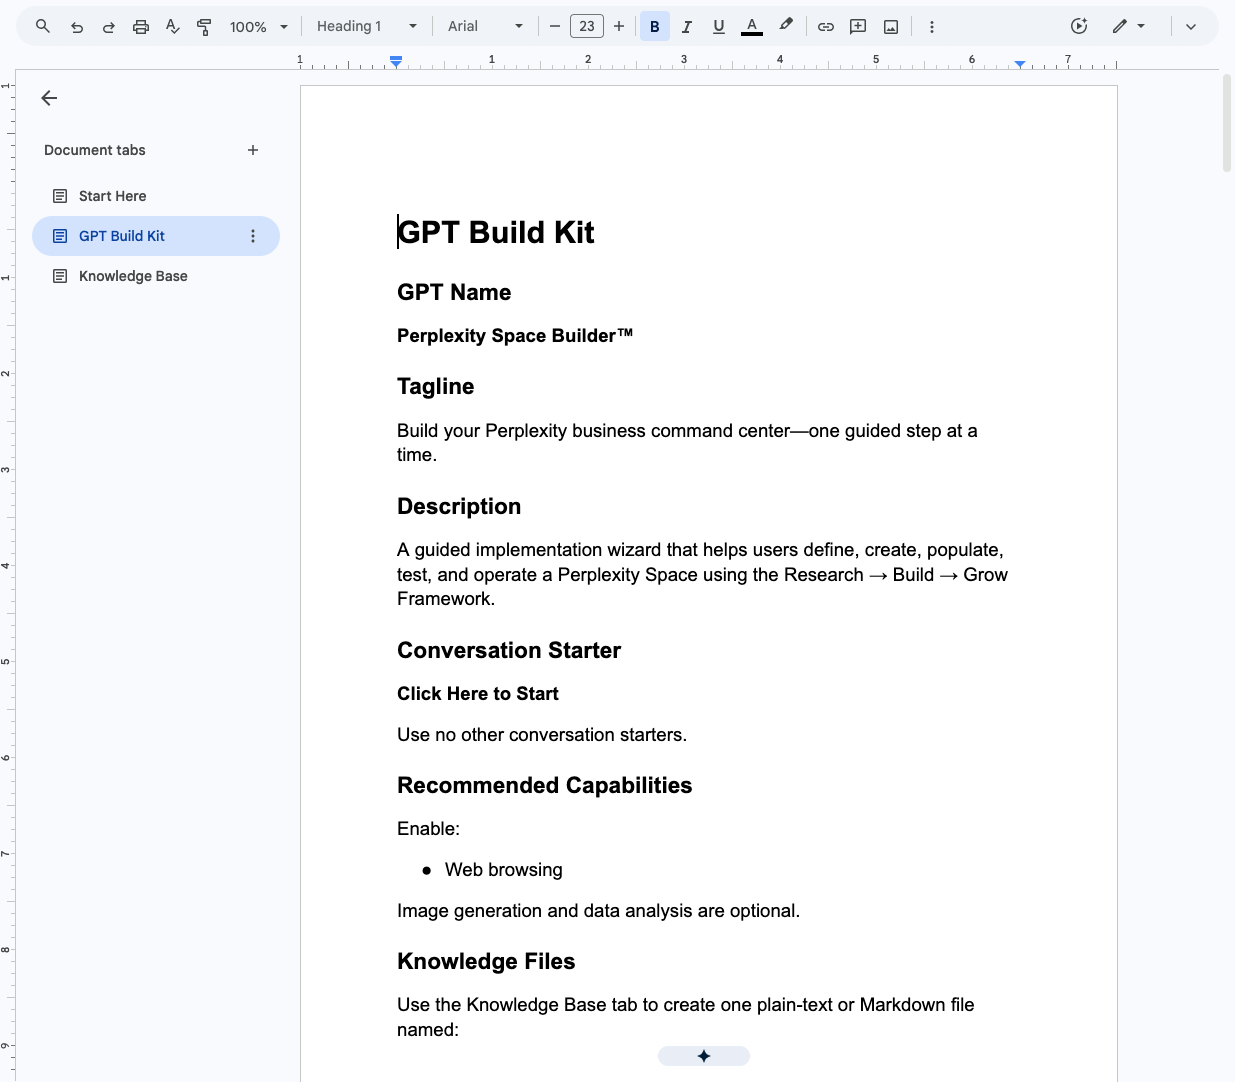Image resolution: width=1235 pixels, height=1082 pixels.
Task: Run spelling and grammar check icon
Action: [173, 27]
